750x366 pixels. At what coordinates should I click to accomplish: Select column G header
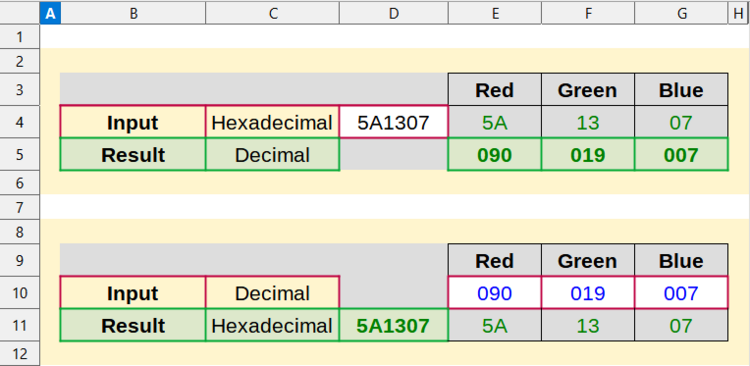click(x=681, y=14)
